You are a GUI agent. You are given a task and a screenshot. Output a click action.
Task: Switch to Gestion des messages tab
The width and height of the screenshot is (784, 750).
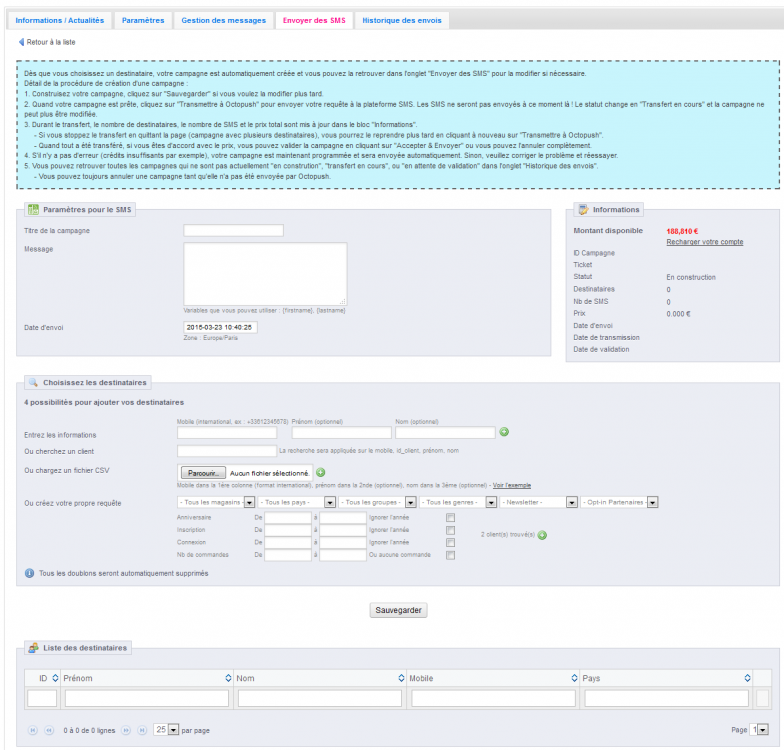coord(224,20)
